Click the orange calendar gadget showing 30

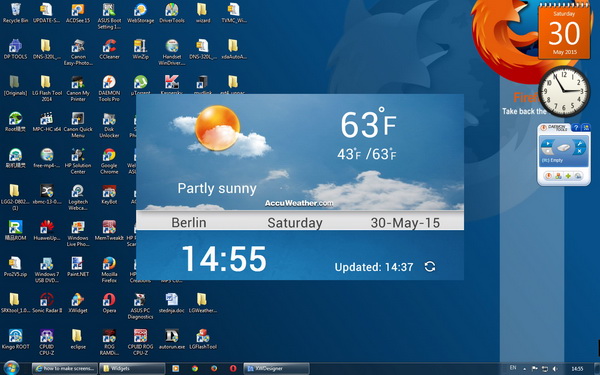(564, 31)
